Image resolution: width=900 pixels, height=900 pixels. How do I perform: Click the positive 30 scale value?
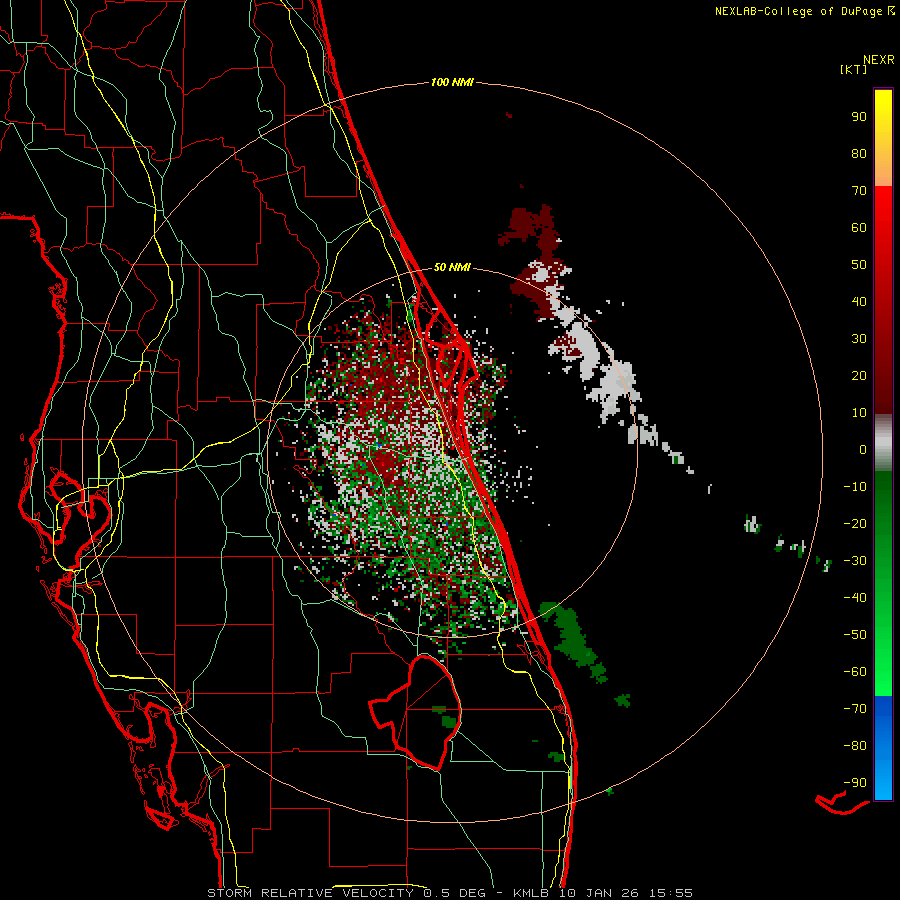[x=859, y=339]
